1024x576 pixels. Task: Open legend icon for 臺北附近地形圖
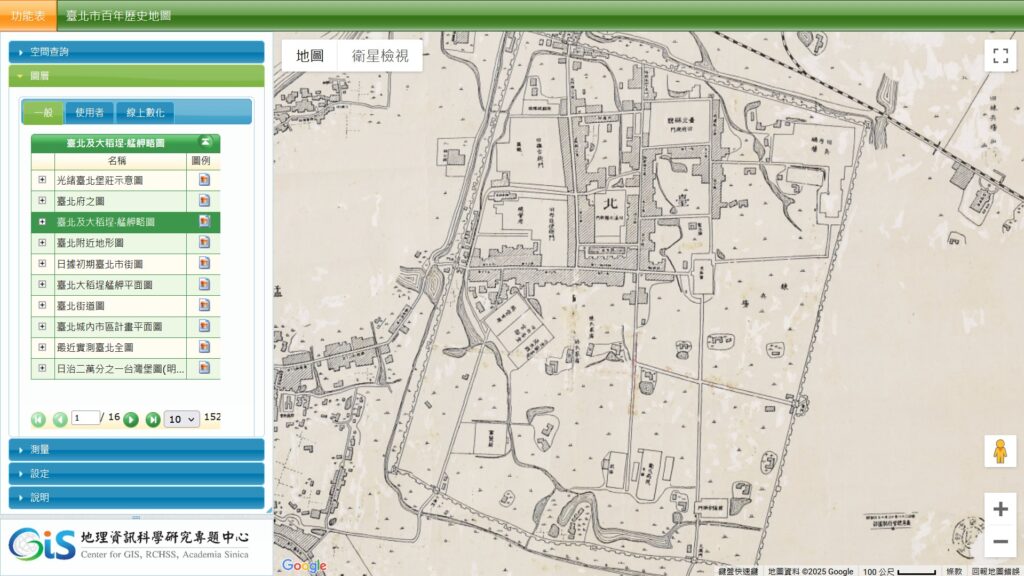[x=204, y=242]
